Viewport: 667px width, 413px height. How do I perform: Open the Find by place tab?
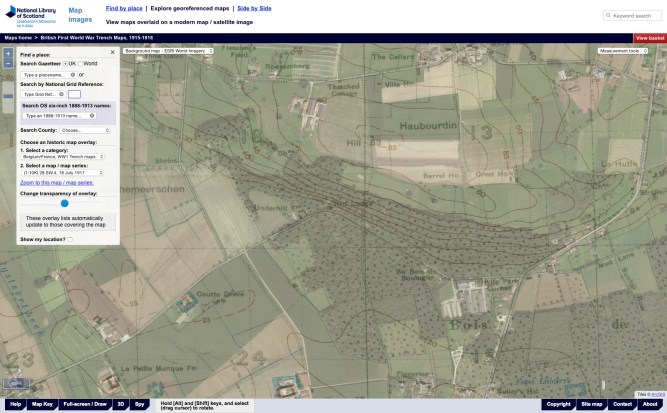click(124, 8)
